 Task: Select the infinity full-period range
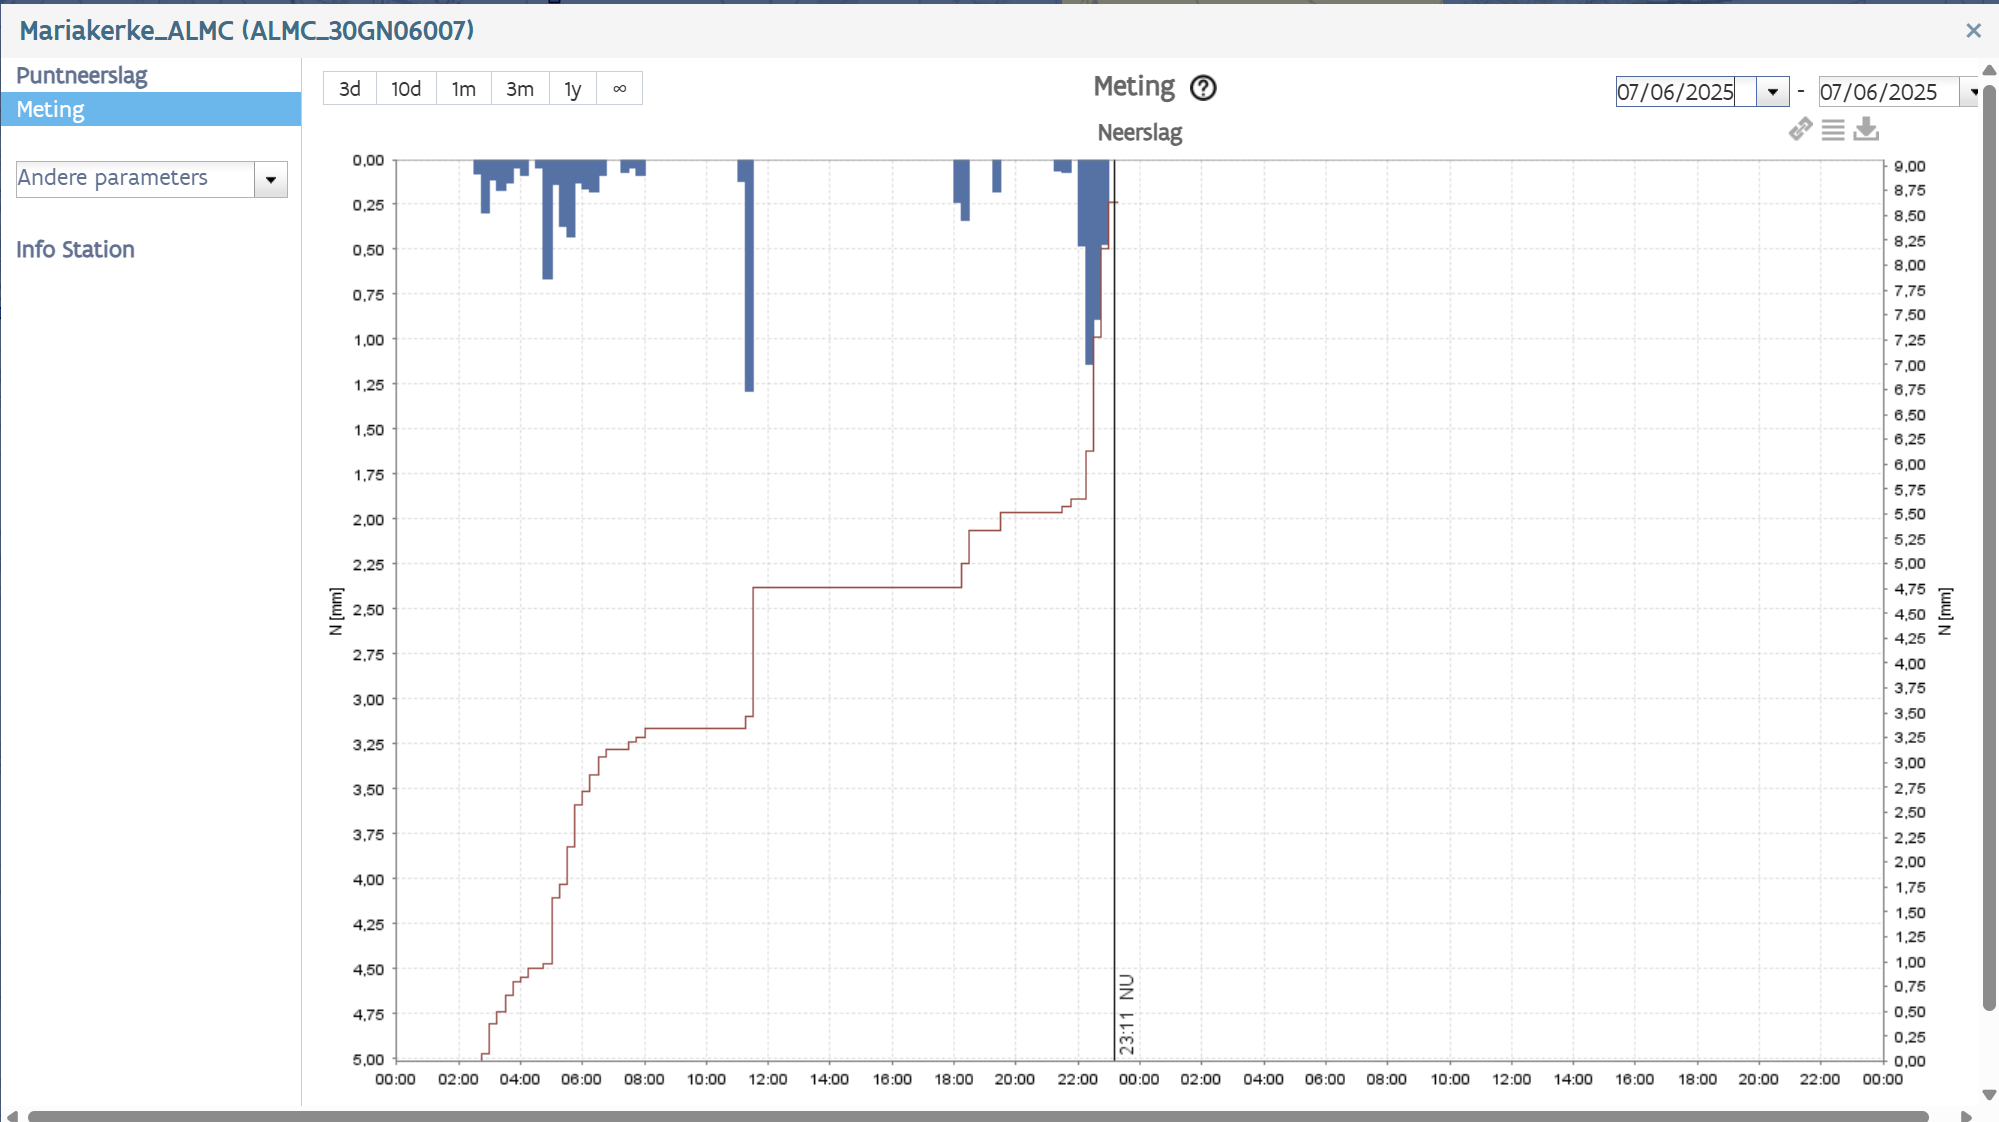(619, 89)
